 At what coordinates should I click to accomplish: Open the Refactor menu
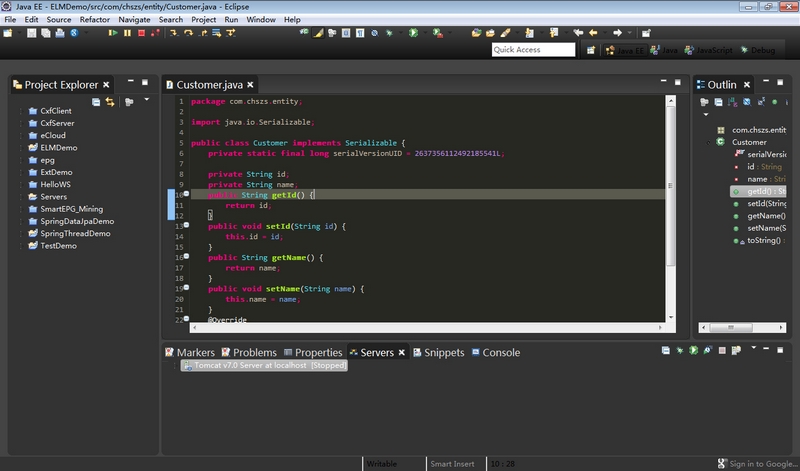[95, 19]
